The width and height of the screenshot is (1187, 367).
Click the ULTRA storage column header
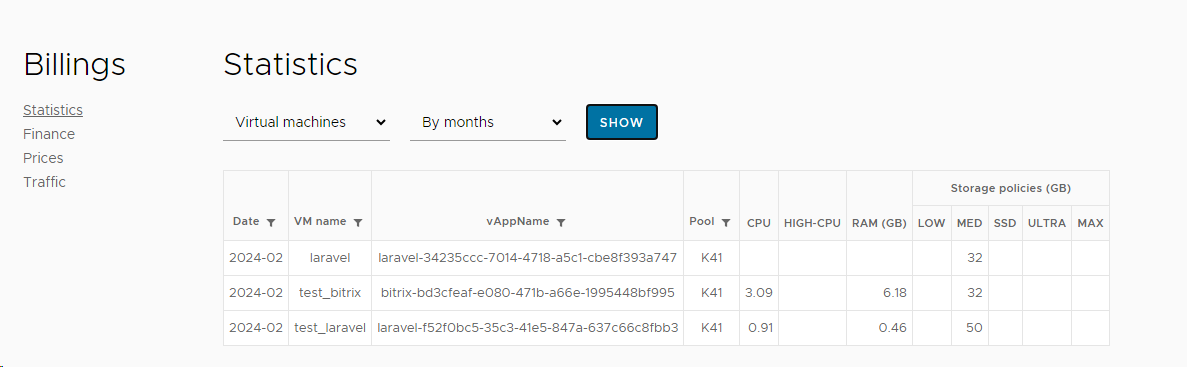1047,223
